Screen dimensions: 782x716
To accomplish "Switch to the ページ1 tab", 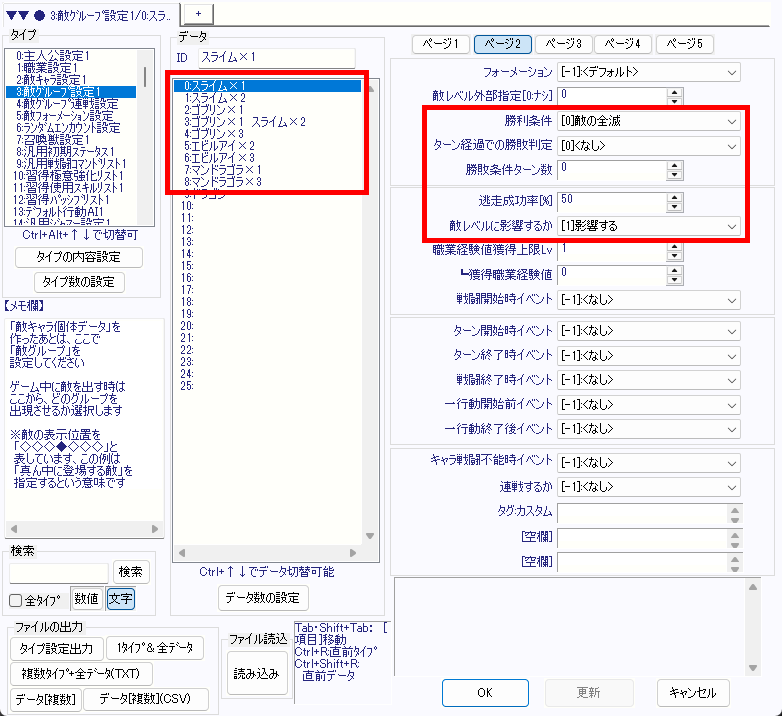I will pyautogui.click(x=441, y=44).
